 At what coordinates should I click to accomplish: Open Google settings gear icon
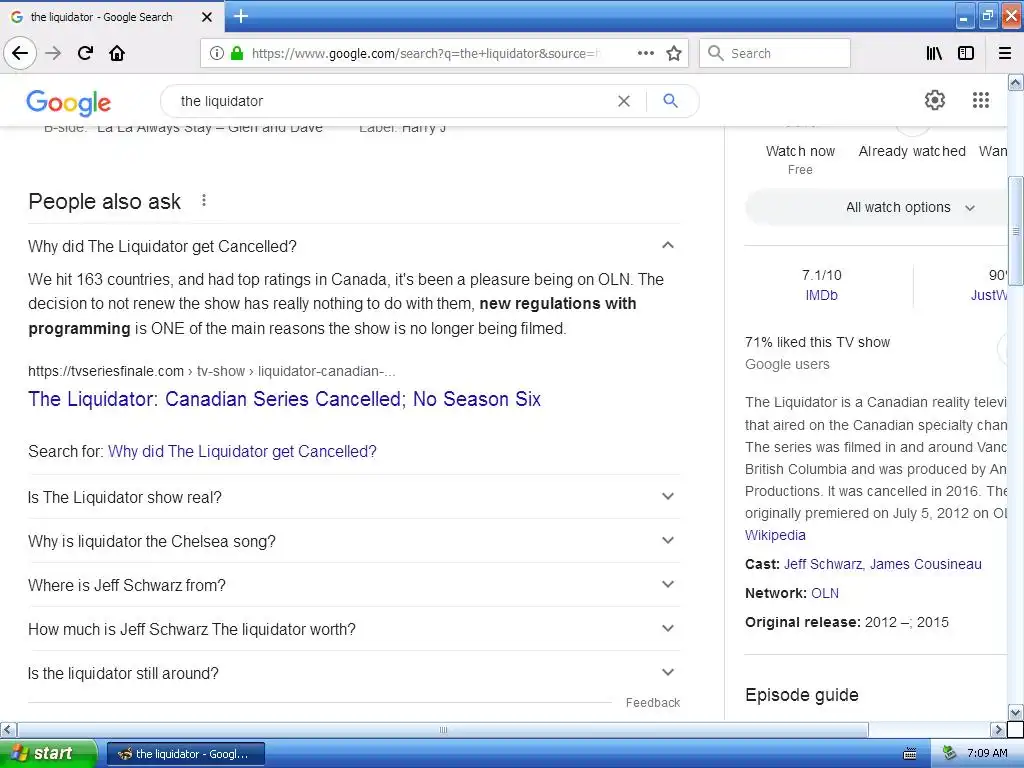(935, 100)
